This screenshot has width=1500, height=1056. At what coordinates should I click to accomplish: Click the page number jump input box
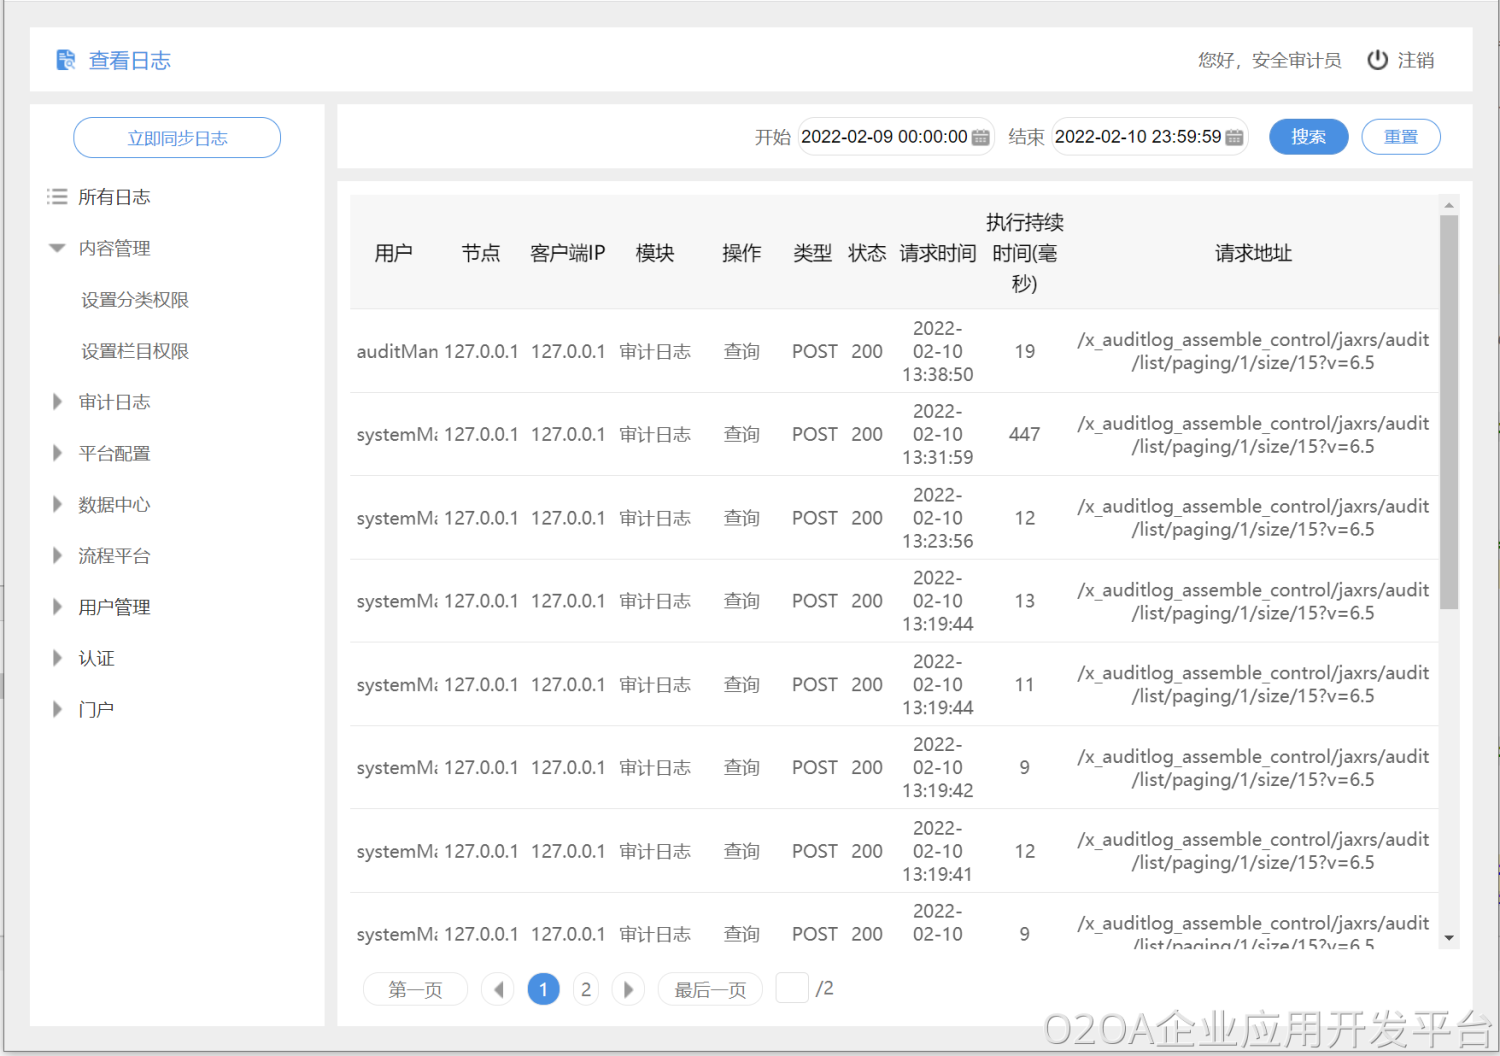(792, 988)
